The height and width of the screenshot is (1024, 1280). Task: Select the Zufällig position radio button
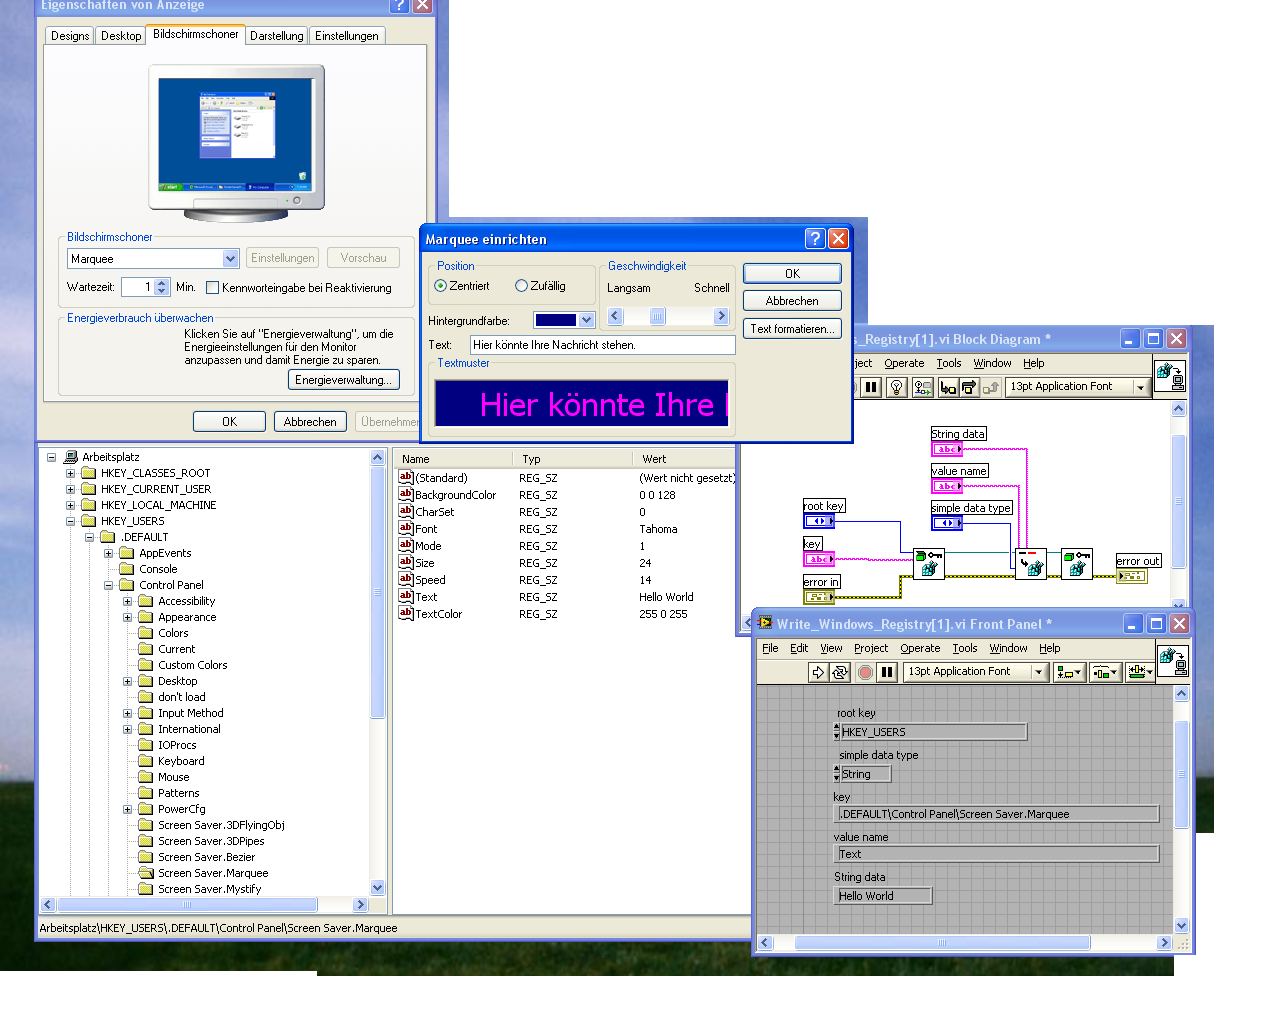[x=521, y=286]
